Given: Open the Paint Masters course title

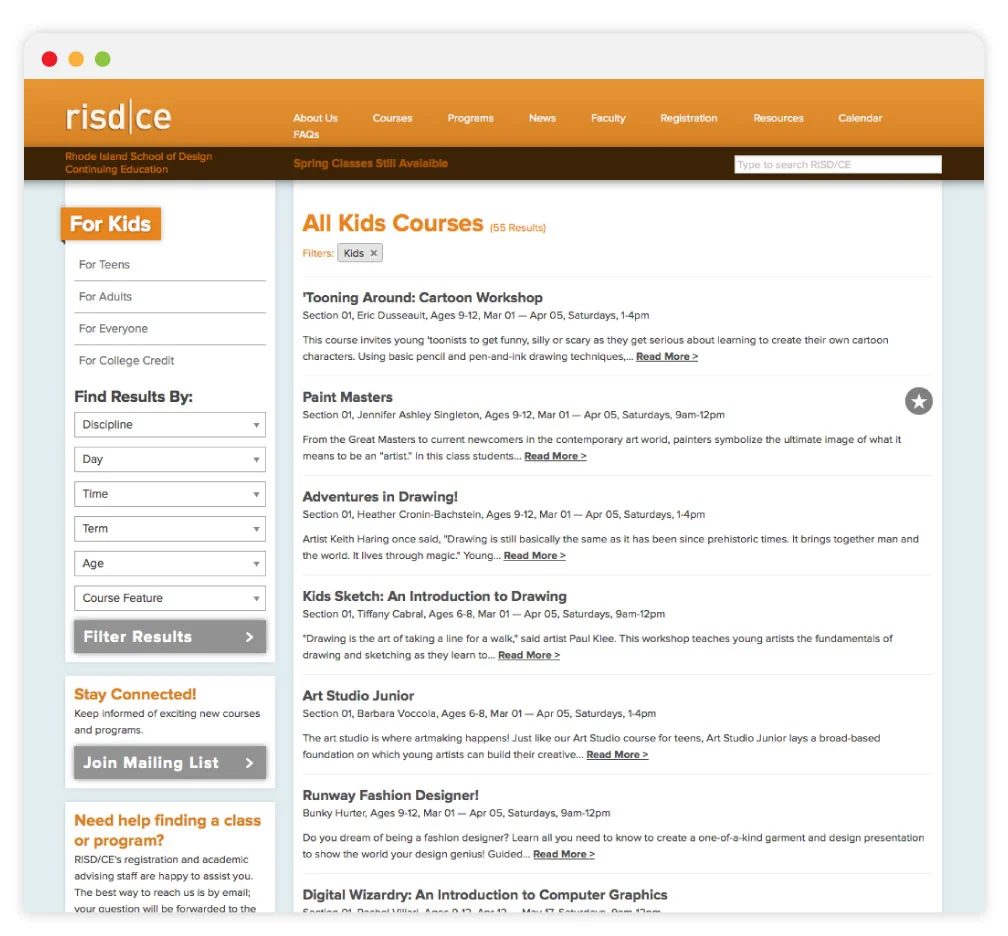Looking at the screenshot, I should click(347, 397).
